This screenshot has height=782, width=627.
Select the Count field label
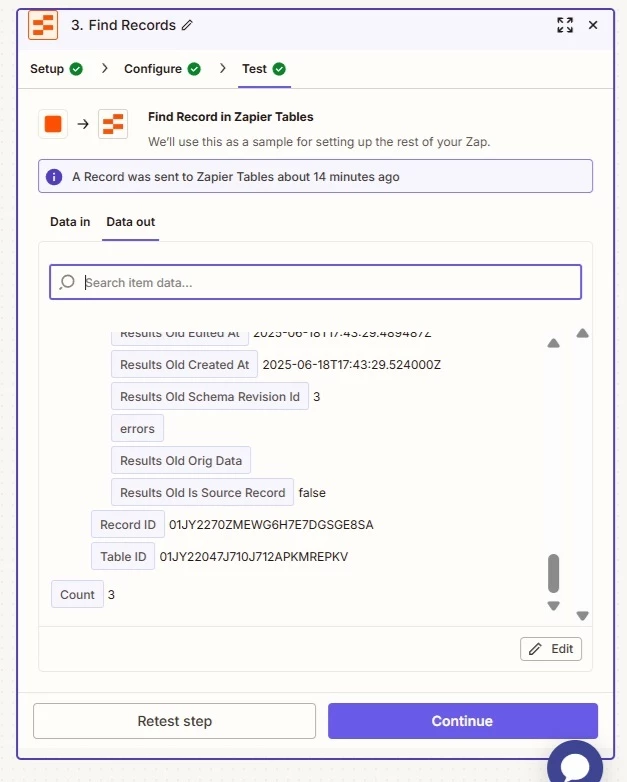point(77,594)
